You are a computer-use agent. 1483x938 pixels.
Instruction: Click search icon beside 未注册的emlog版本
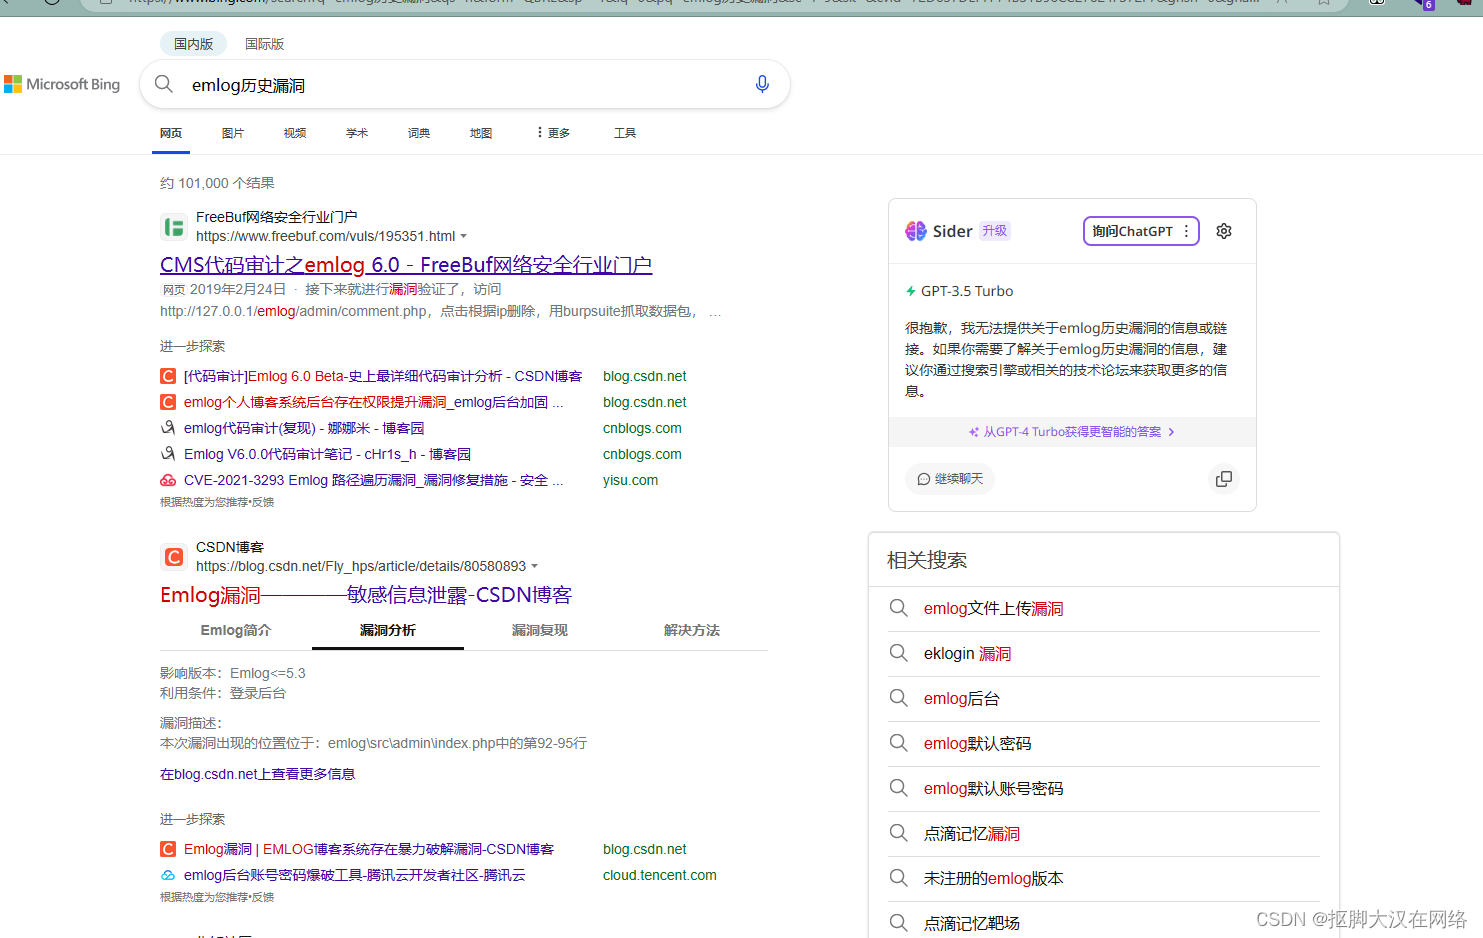(x=898, y=878)
